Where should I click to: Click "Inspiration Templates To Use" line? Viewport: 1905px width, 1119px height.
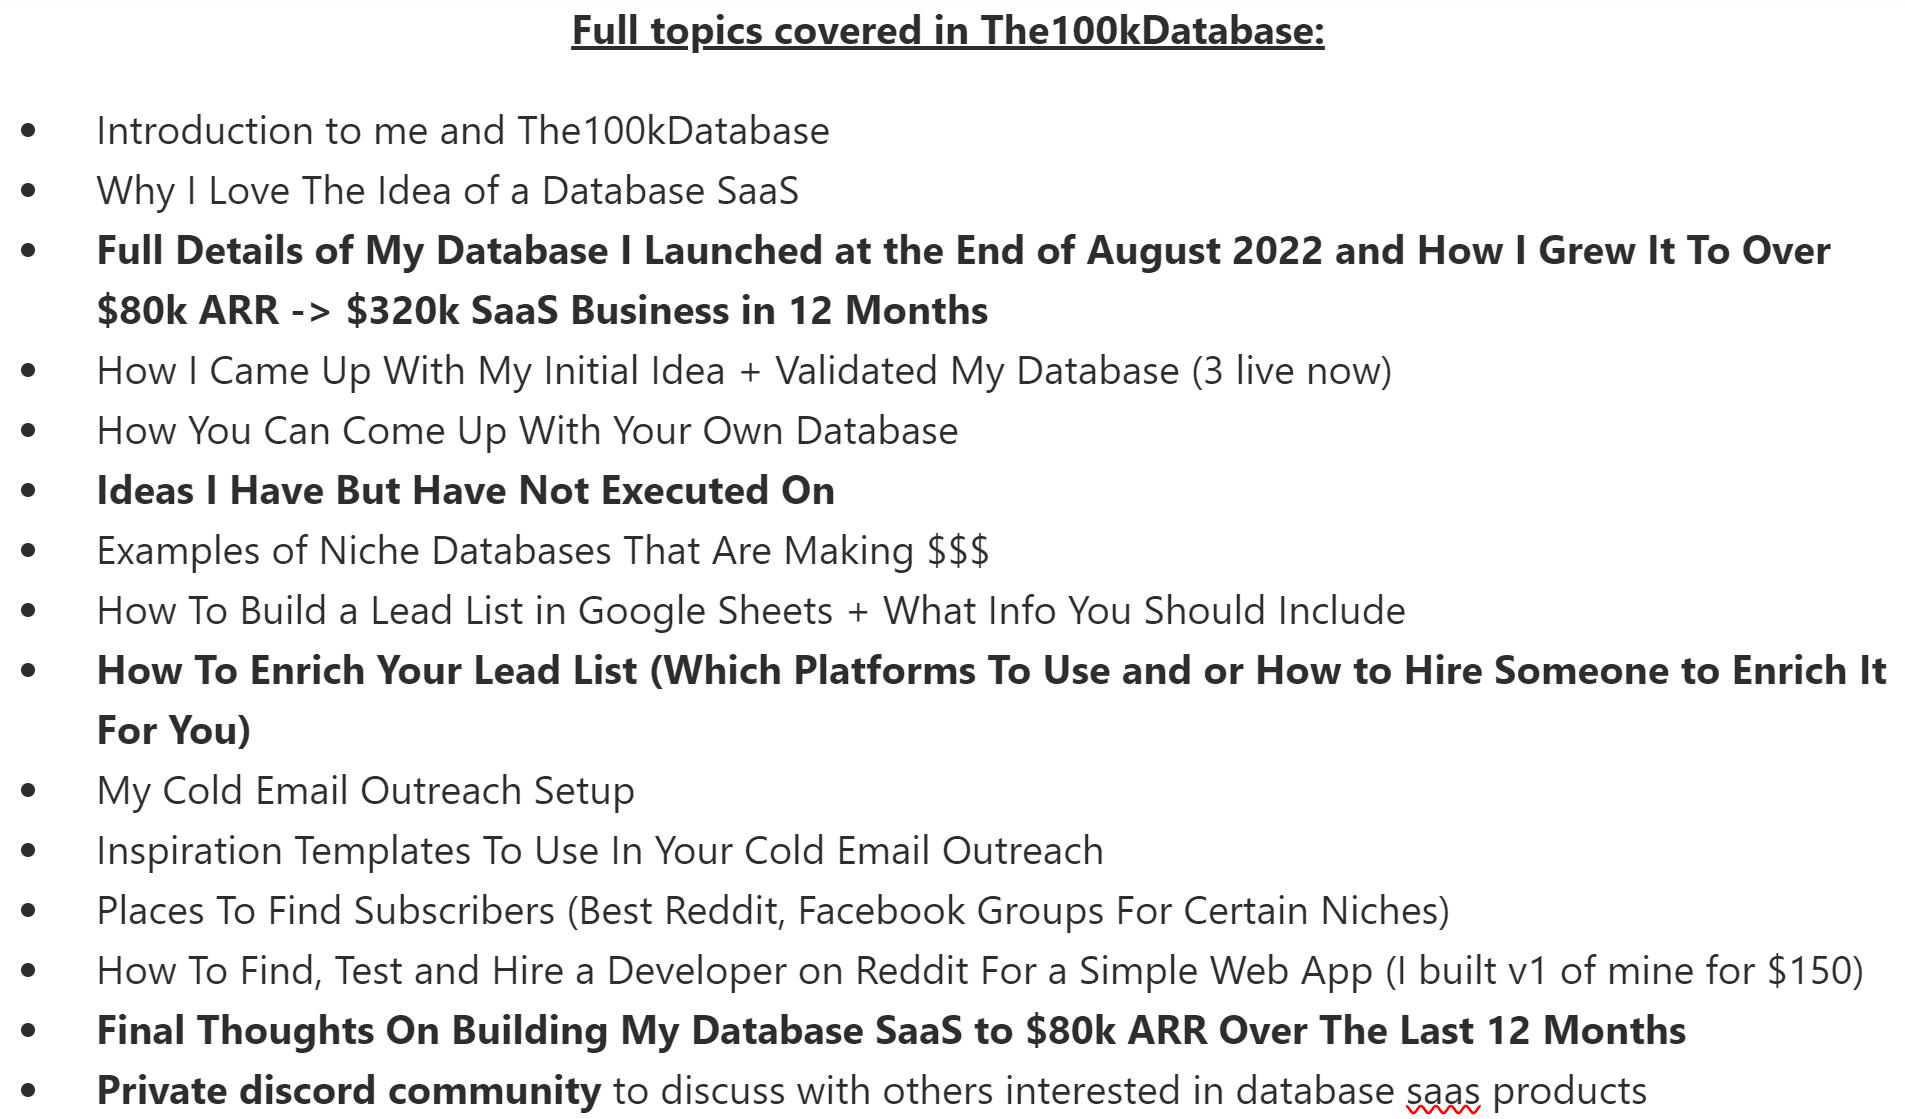click(599, 851)
